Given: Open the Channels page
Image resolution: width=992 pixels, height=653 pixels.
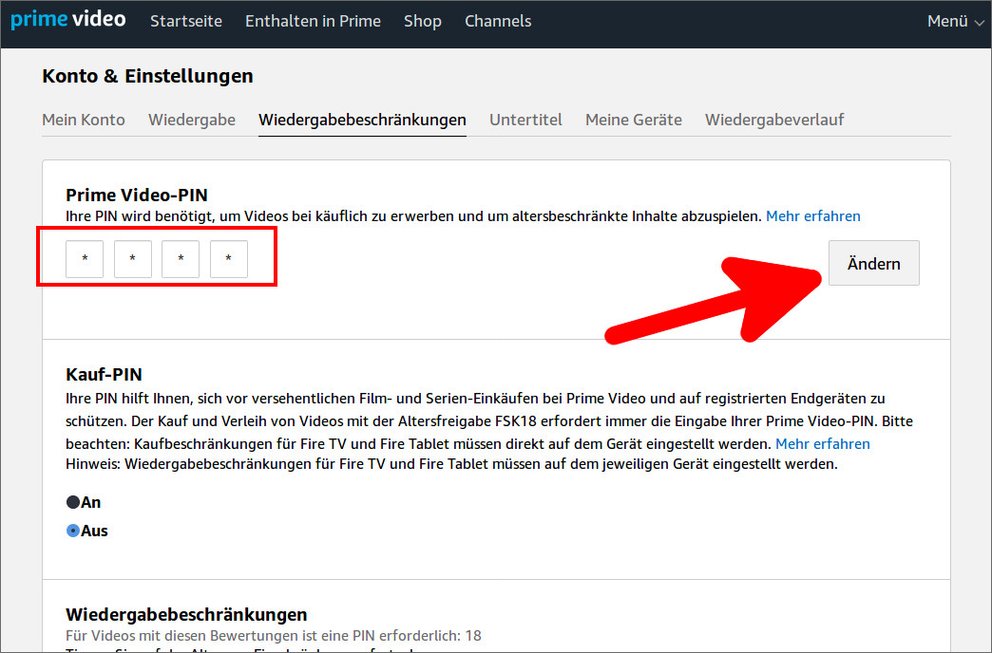Looking at the screenshot, I should pyautogui.click(x=498, y=20).
